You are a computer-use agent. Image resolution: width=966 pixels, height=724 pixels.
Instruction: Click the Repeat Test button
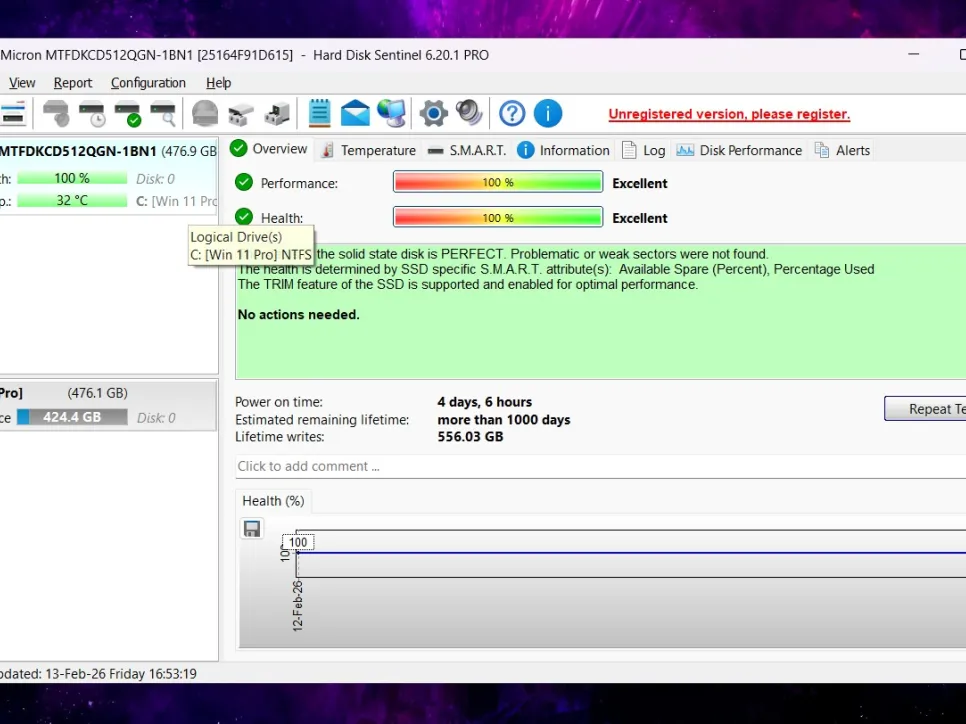[x=925, y=409]
